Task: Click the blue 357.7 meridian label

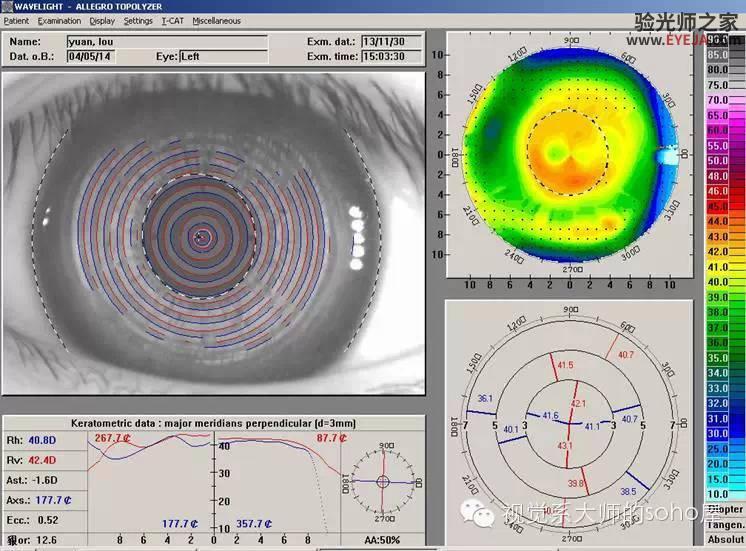Action: coord(254,524)
